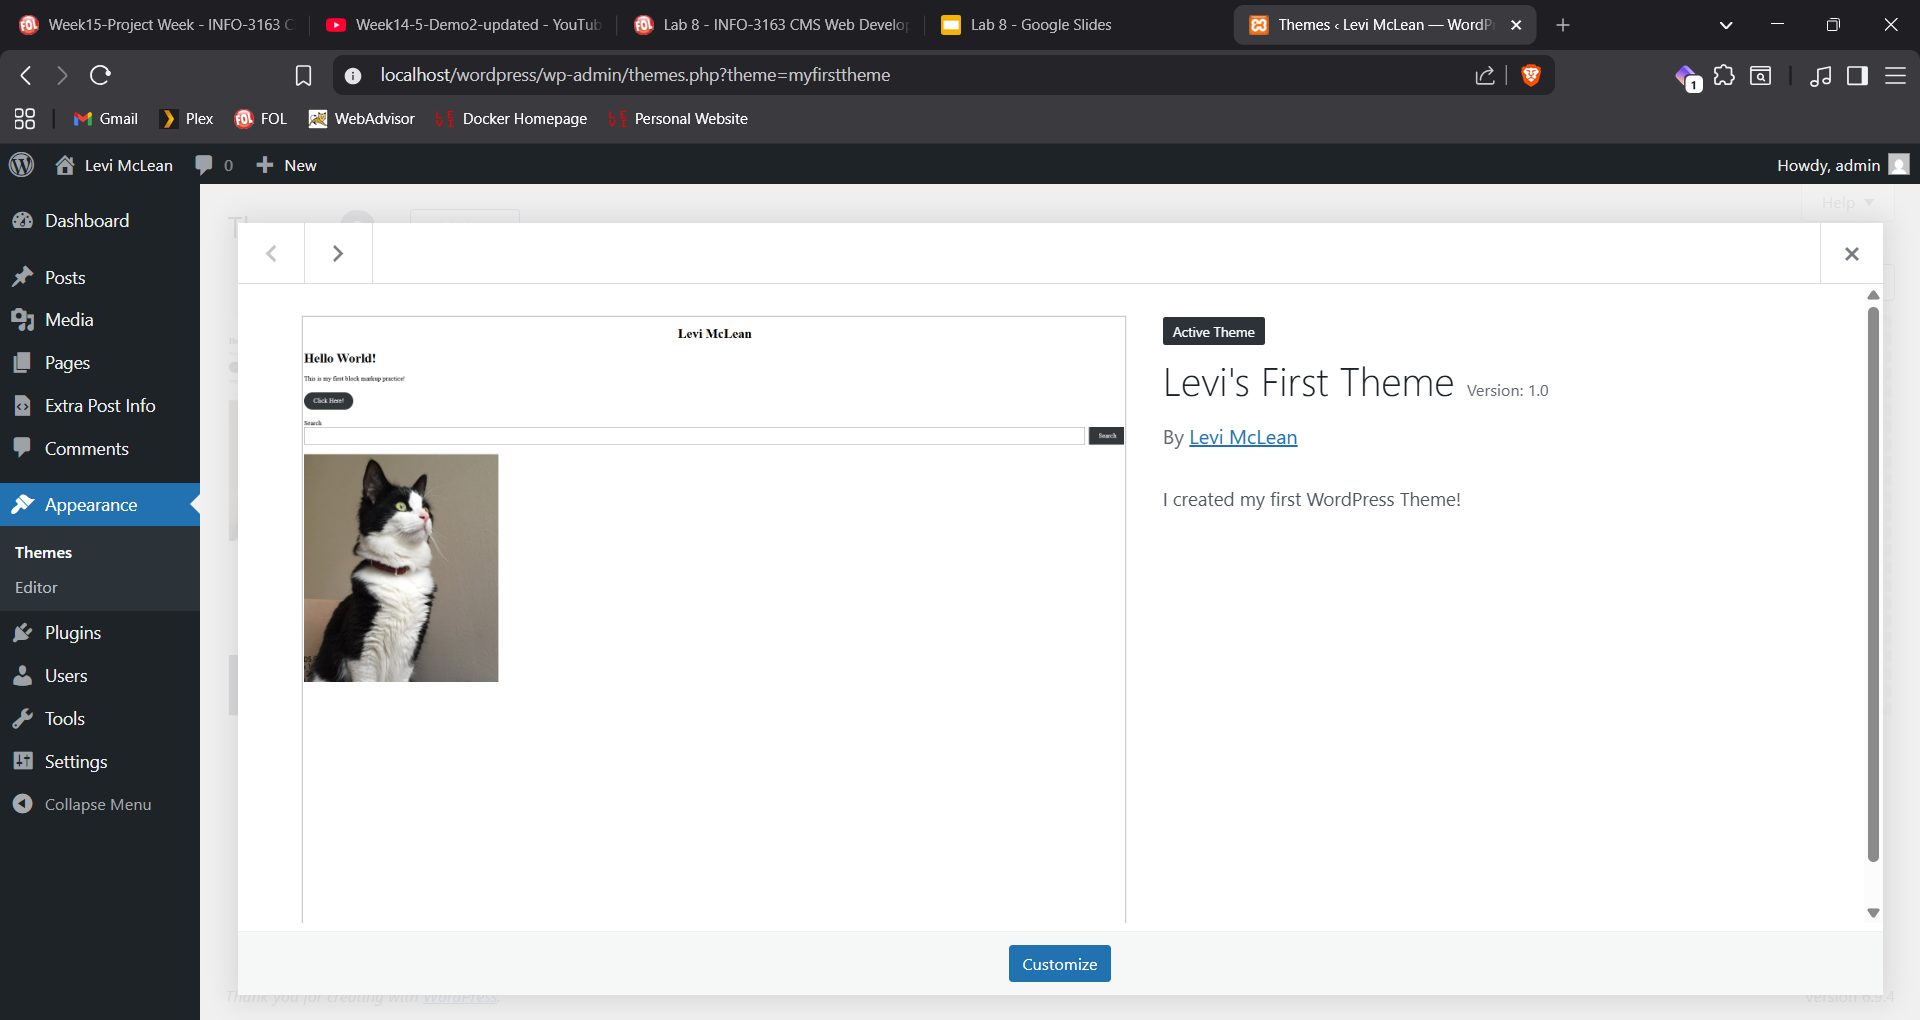Click the Customize button

coord(1059,964)
